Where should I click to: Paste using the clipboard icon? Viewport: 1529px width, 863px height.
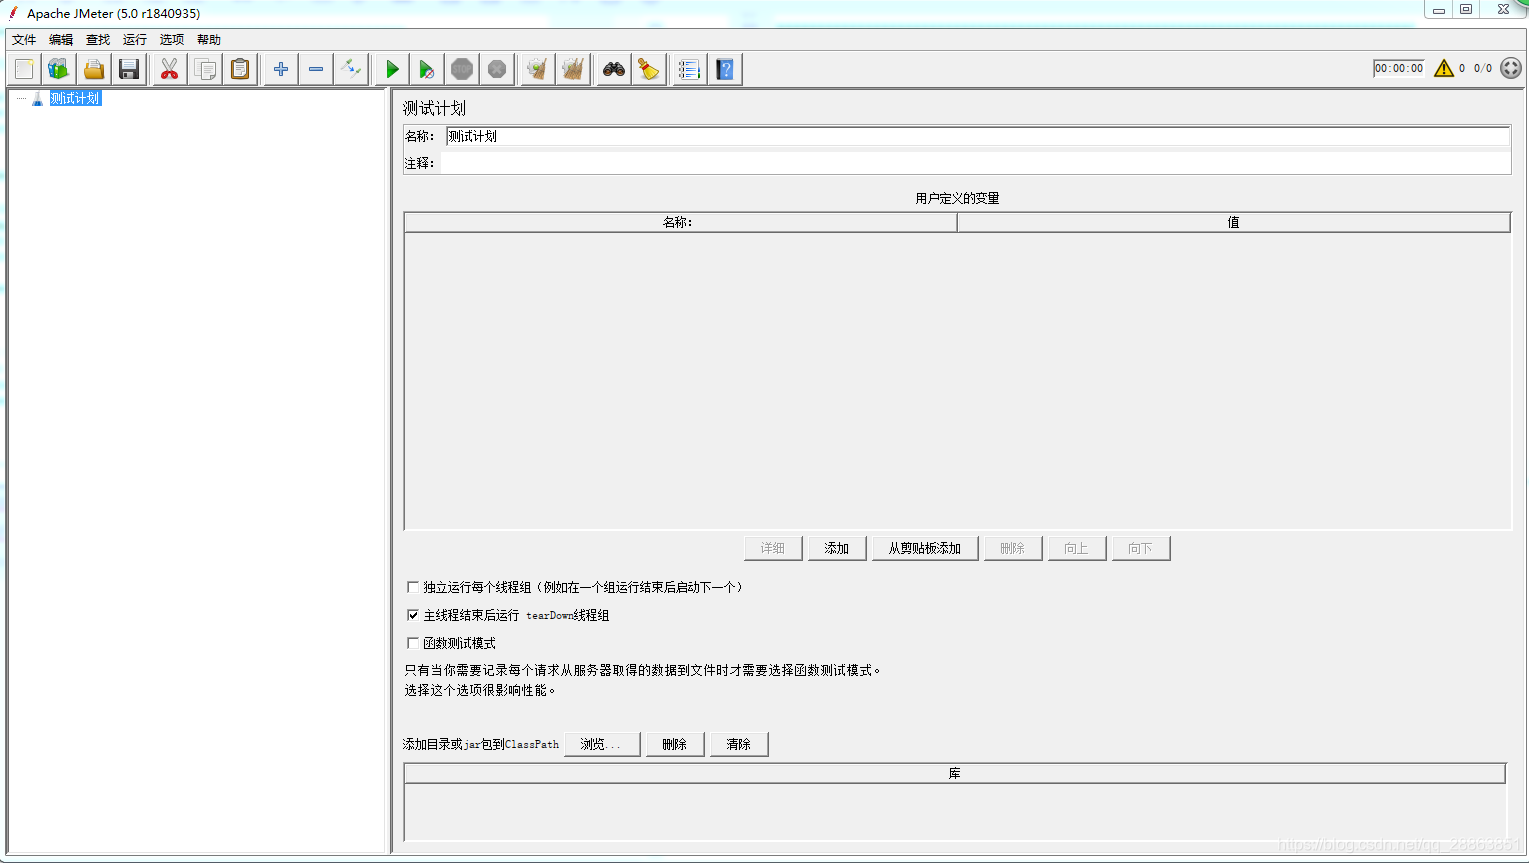pos(240,69)
